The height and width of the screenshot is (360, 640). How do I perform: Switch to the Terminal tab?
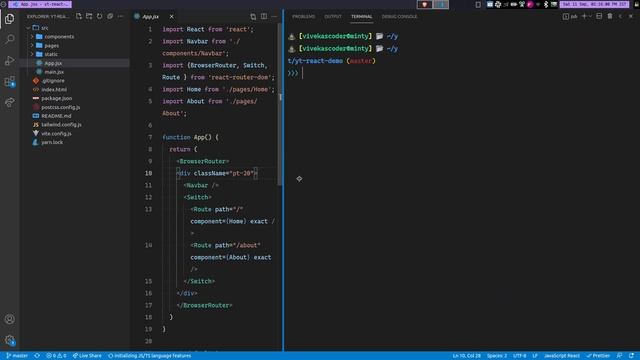pos(362,17)
